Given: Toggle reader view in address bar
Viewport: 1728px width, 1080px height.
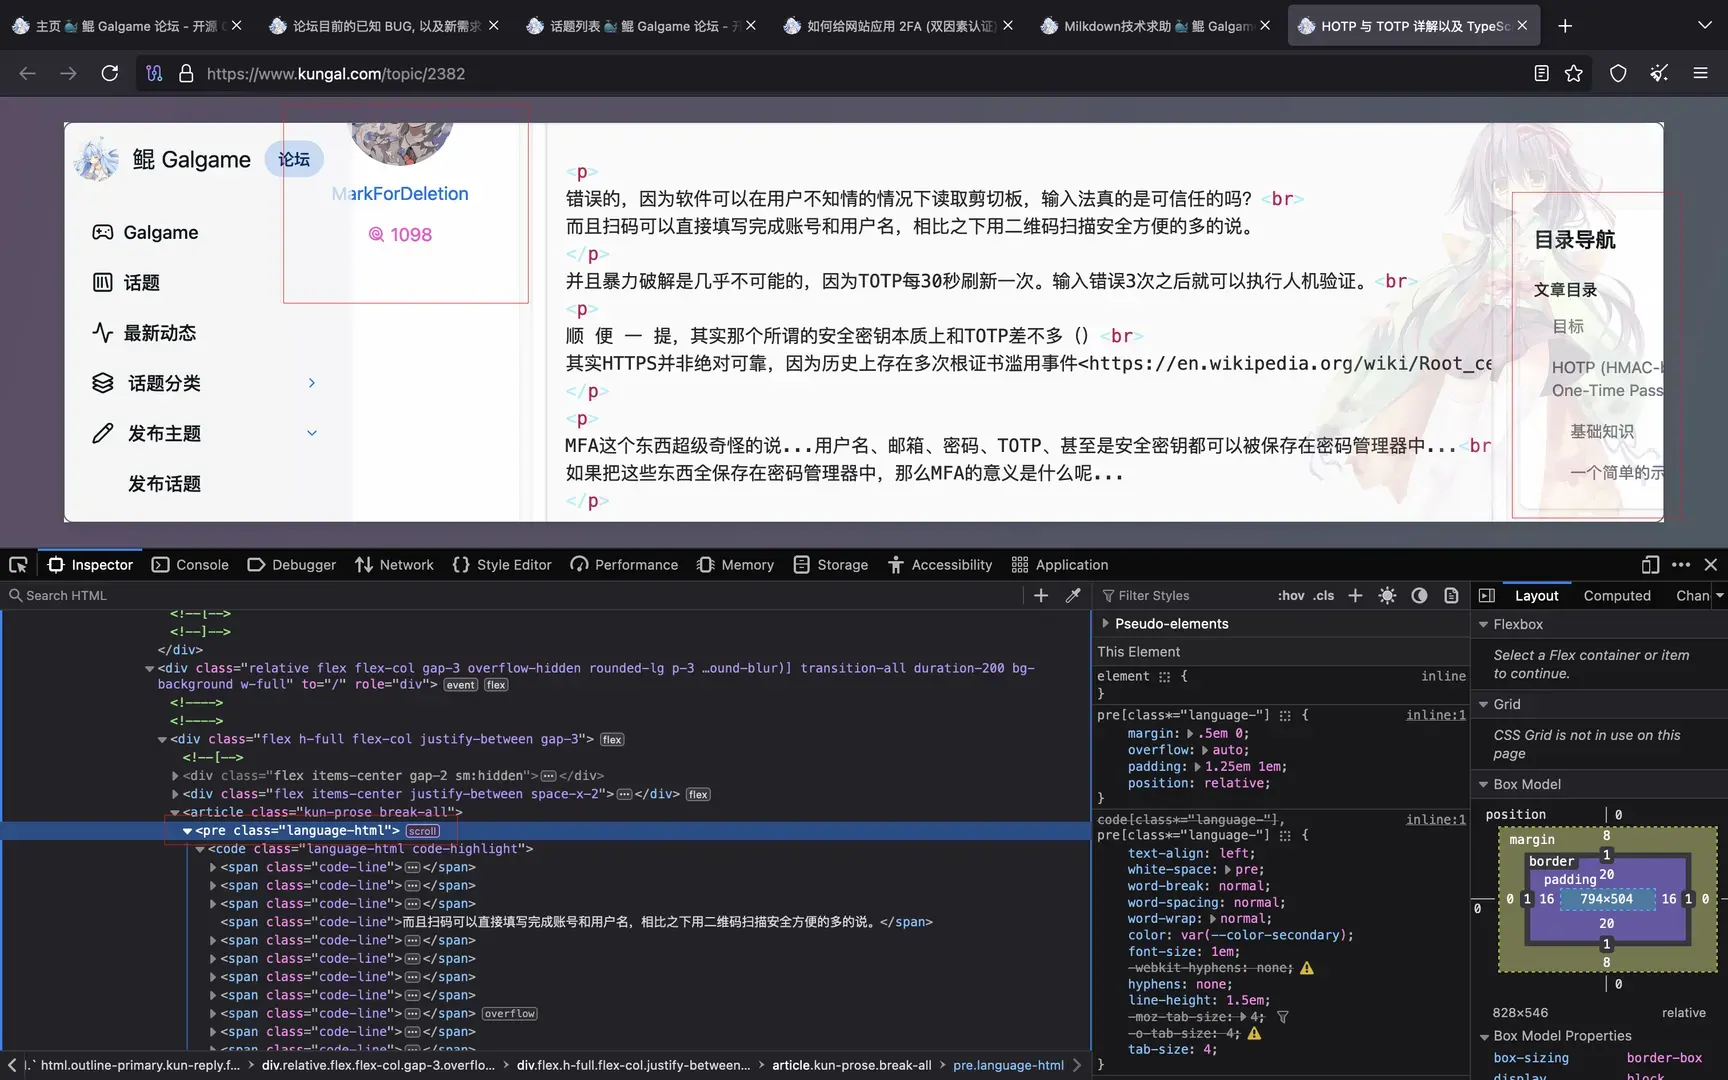Looking at the screenshot, I should tap(1541, 73).
